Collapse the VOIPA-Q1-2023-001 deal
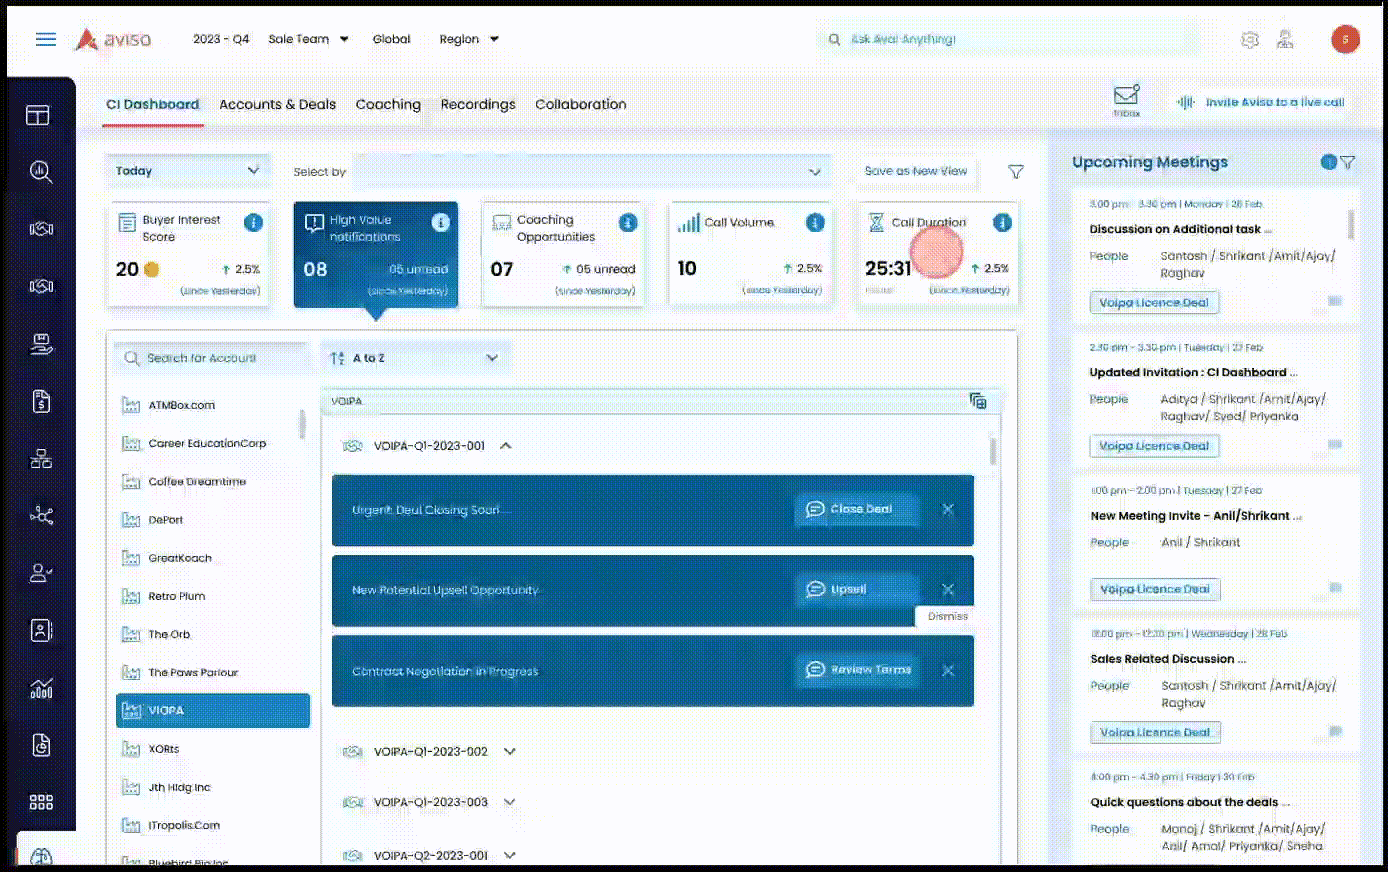The image size is (1388, 872). click(x=506, y=446)
